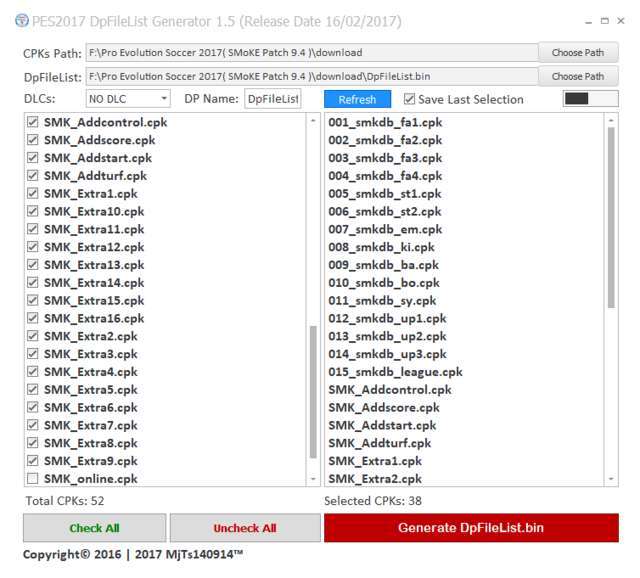Select 008_smkdb_ki.cpk in right list
Screen dimensions: 640x578
382,247
